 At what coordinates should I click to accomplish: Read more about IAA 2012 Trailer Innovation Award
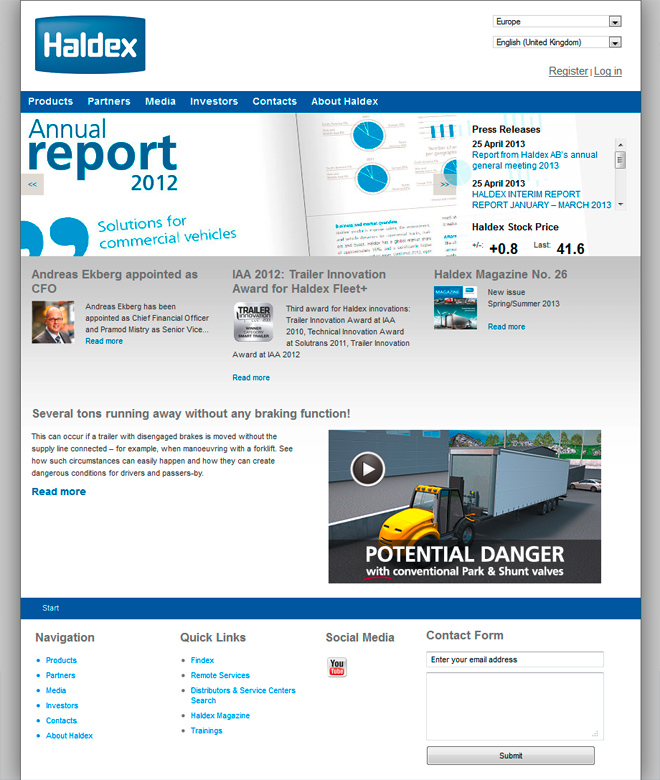251,378
